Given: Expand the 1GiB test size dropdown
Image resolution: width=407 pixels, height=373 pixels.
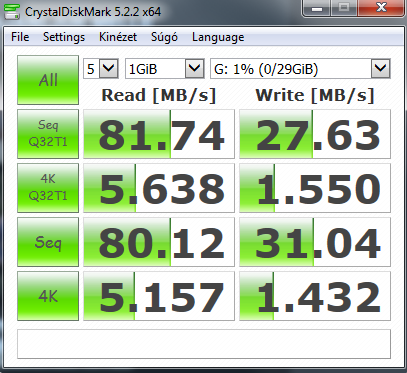Looking at the screenshot, I should (194, 69).
